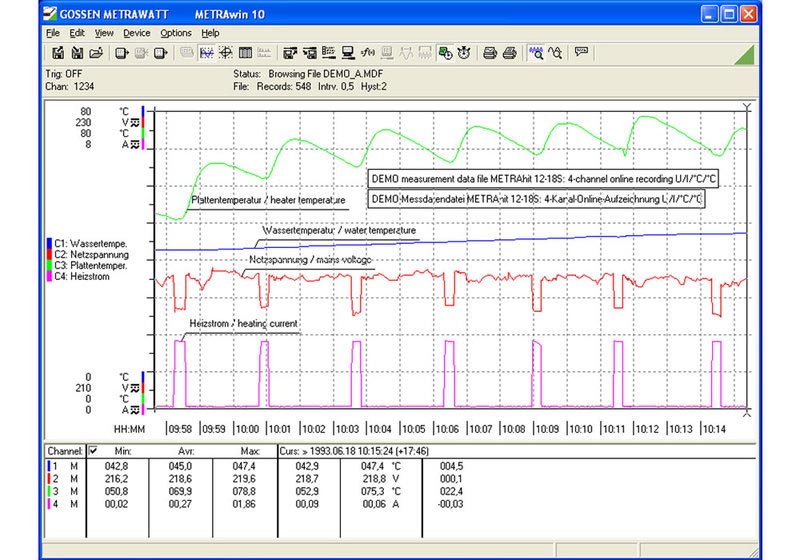
Task: Click blue color marker of channel 1 row
Action: point(49,466)
